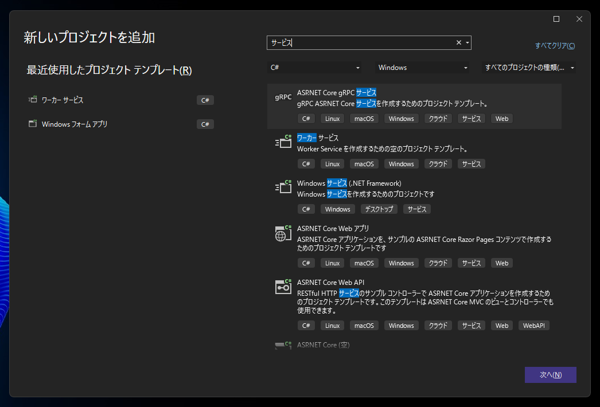Click the Windows tag of the Windows Service template
This screenshot has height=407, width=600.
(338, 209)
